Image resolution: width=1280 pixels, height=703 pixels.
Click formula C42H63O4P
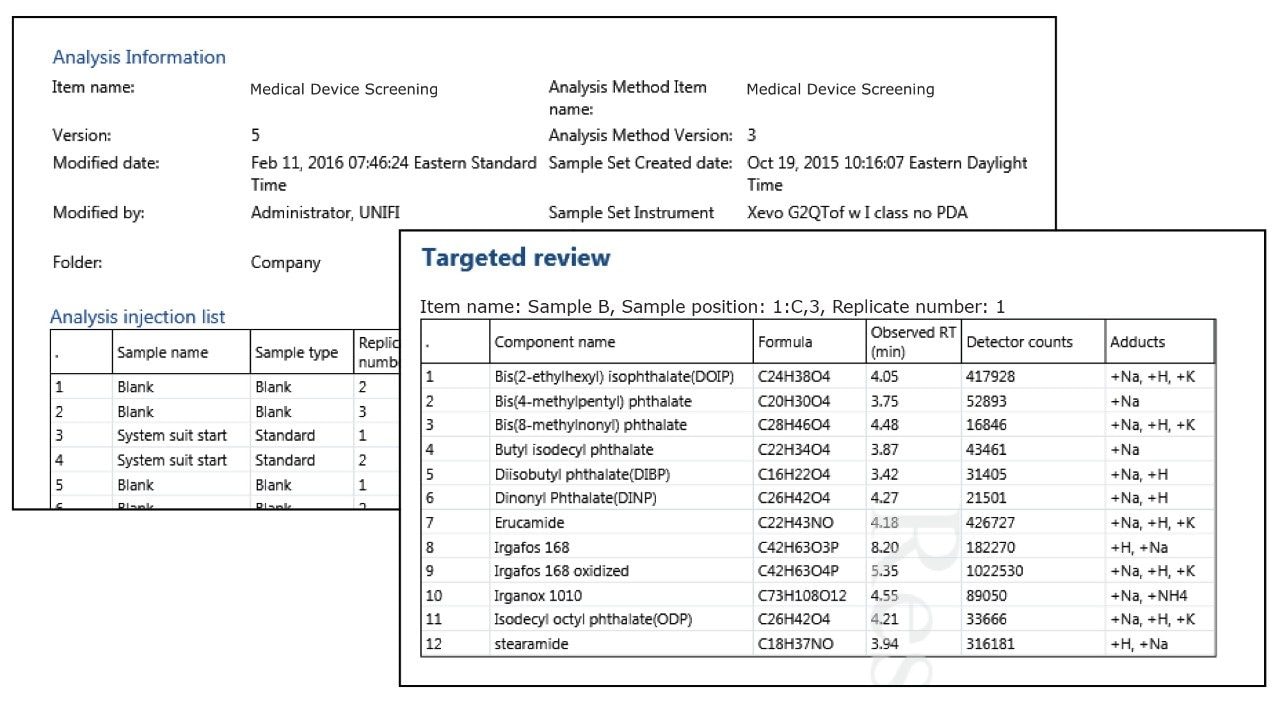pyautogui.click(x=798, y=571)
